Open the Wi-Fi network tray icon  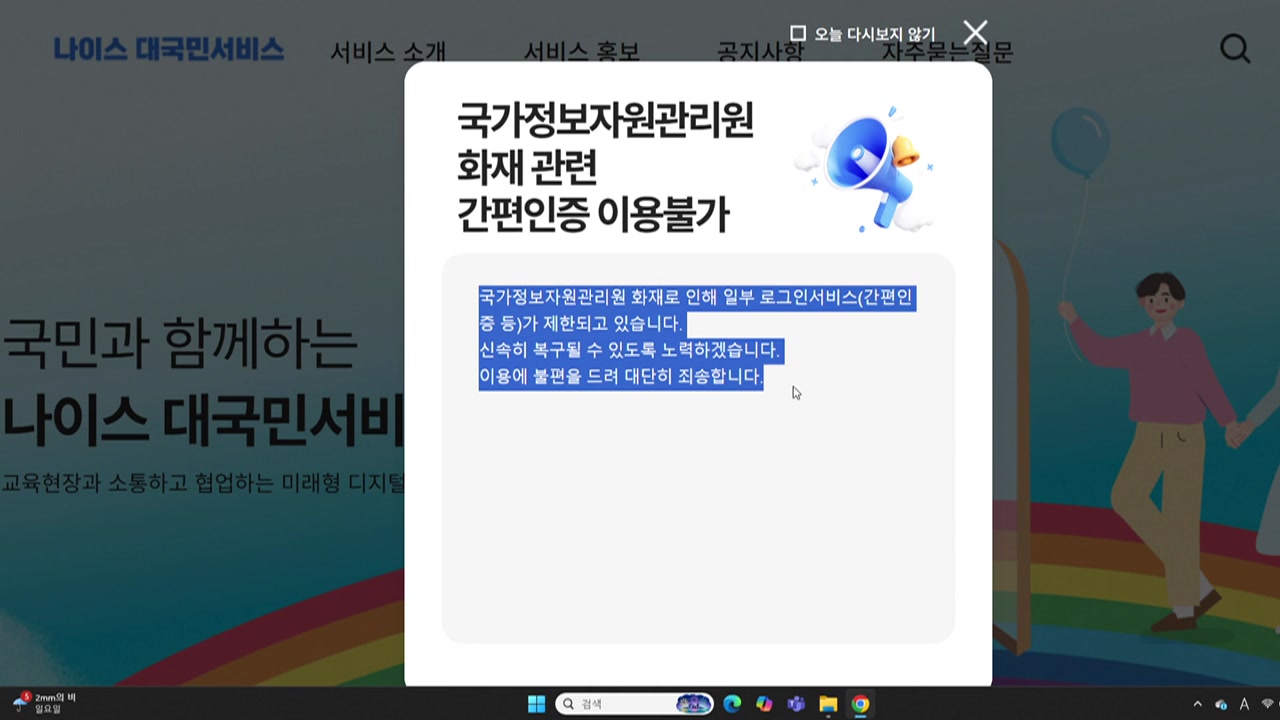[x=1270, y=704]
